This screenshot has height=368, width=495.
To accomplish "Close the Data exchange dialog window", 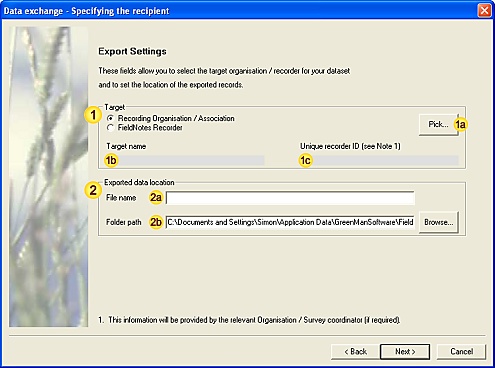I will point(484,10).
